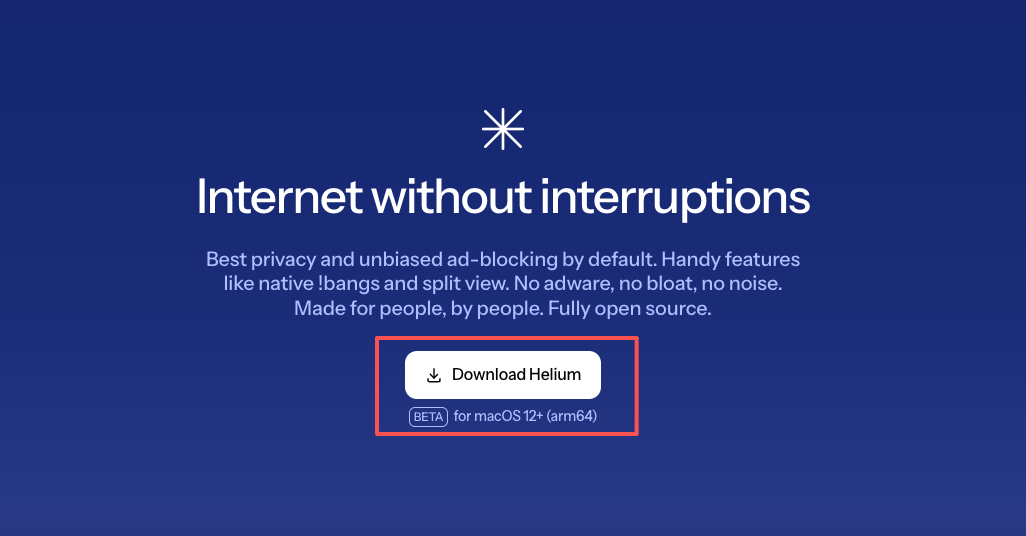Click the word 'without' in the headline
Image resolution: width=1026 pixels, height=536 pixels.
click(x=451, y=196)
